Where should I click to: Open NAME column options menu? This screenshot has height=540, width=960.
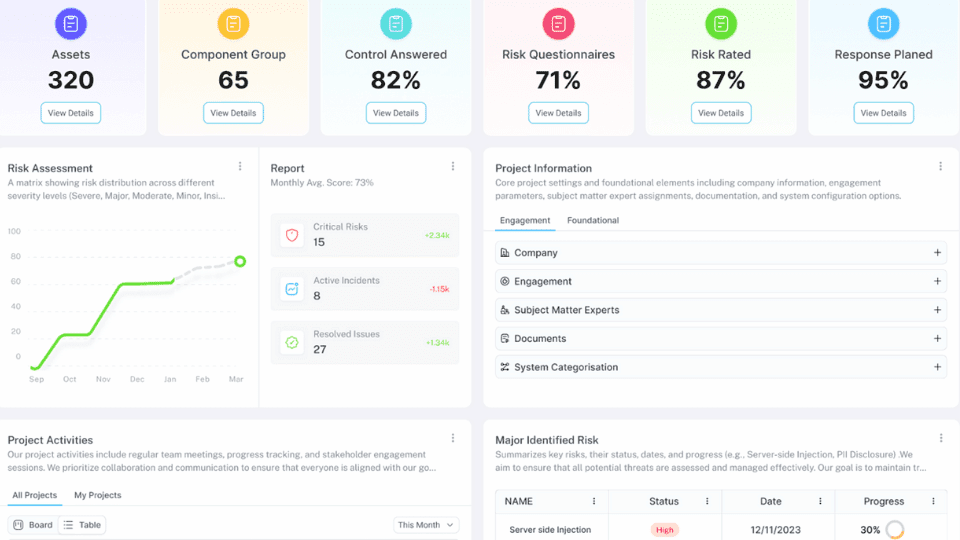pos(594,501)
